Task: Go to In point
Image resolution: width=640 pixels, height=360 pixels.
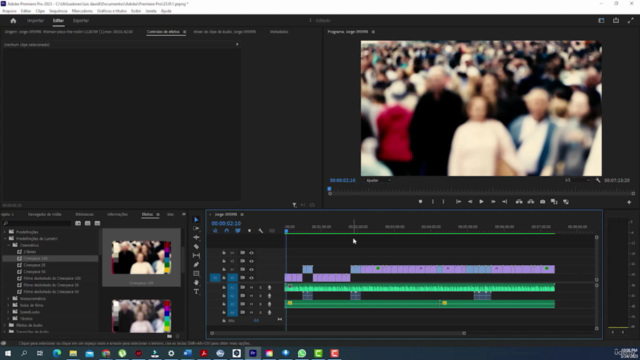Action: pos(458,202)
